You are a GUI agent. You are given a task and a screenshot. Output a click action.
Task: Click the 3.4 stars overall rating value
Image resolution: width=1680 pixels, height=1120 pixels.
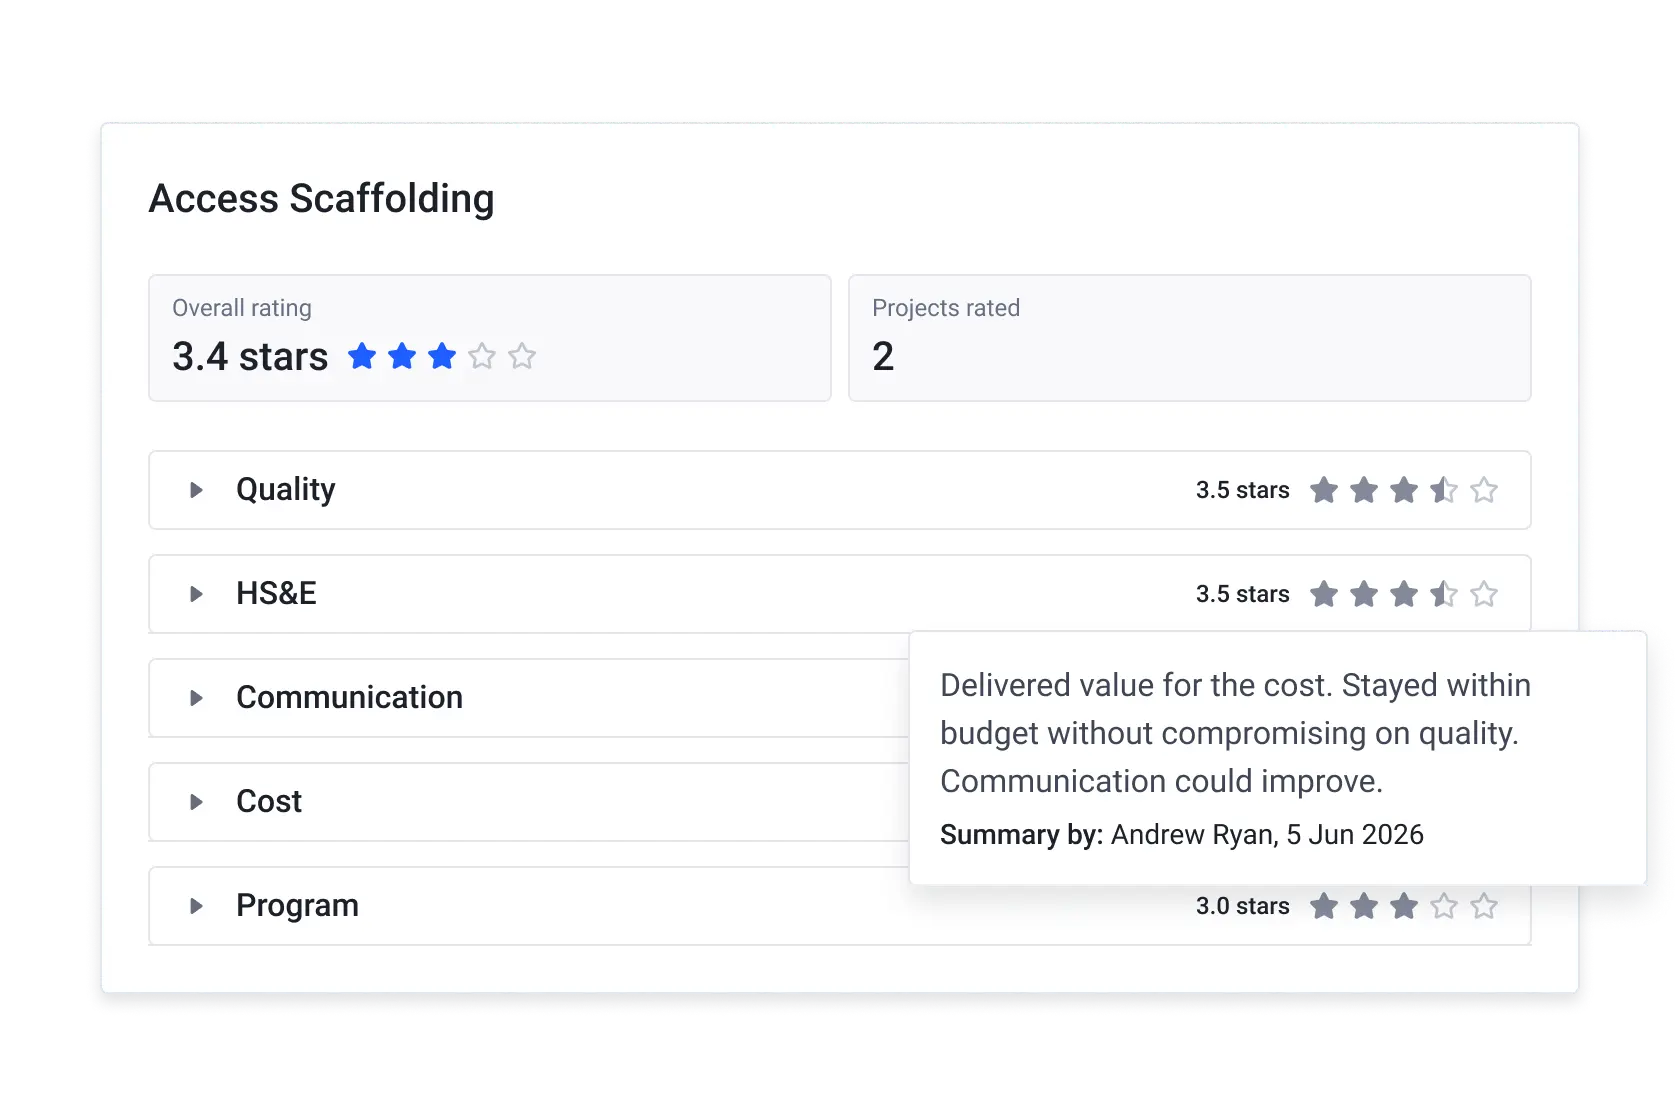[x=250, y=356]
